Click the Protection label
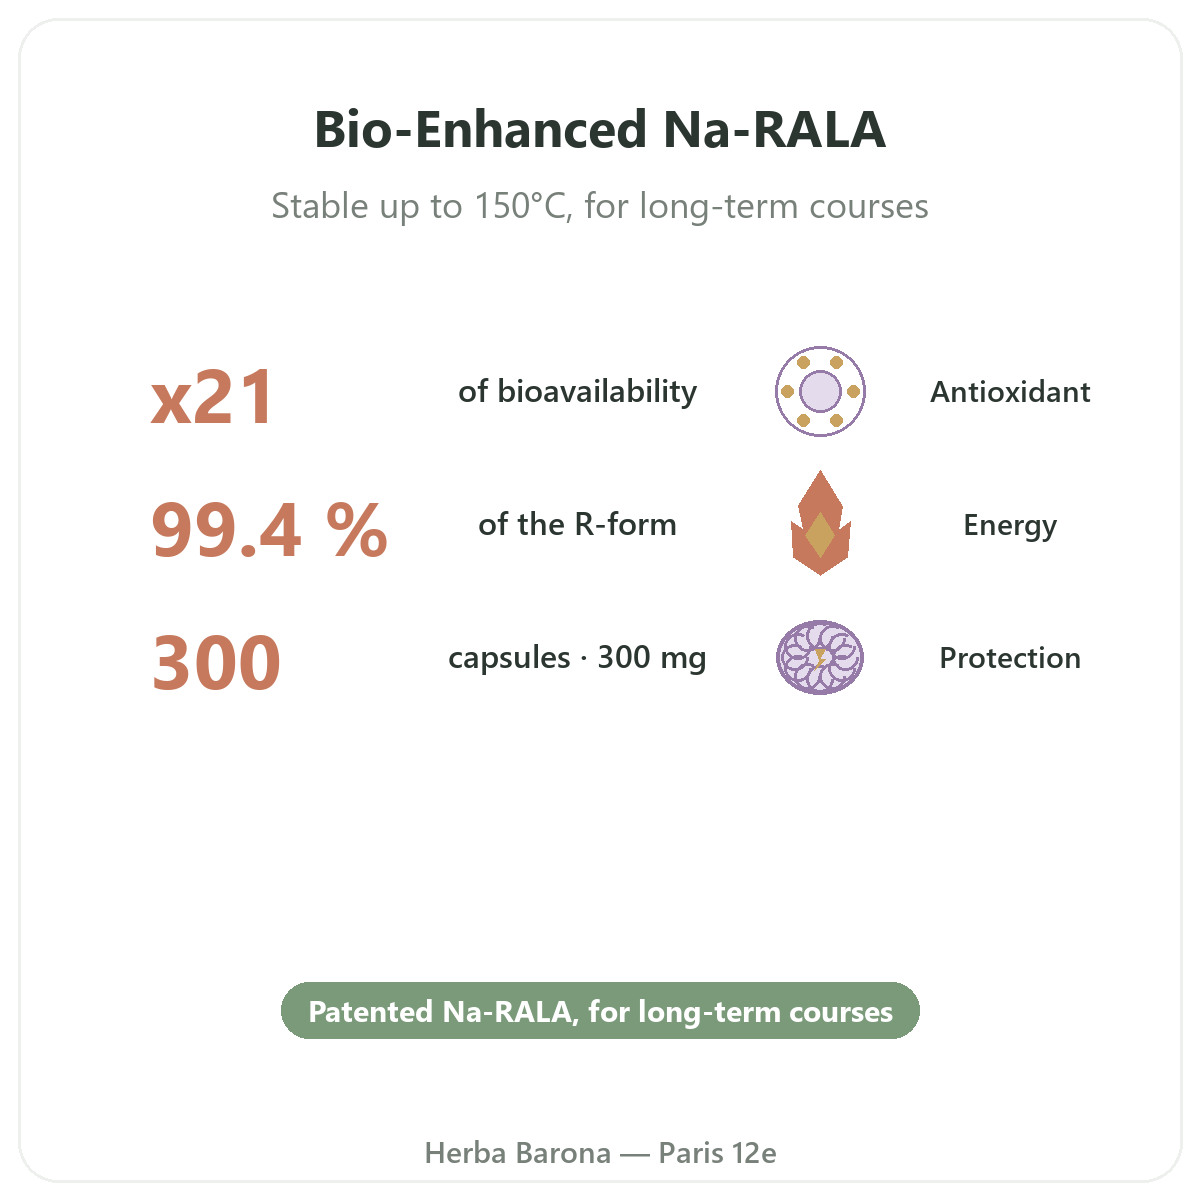1200x1200 pixels. (1010, 658)
